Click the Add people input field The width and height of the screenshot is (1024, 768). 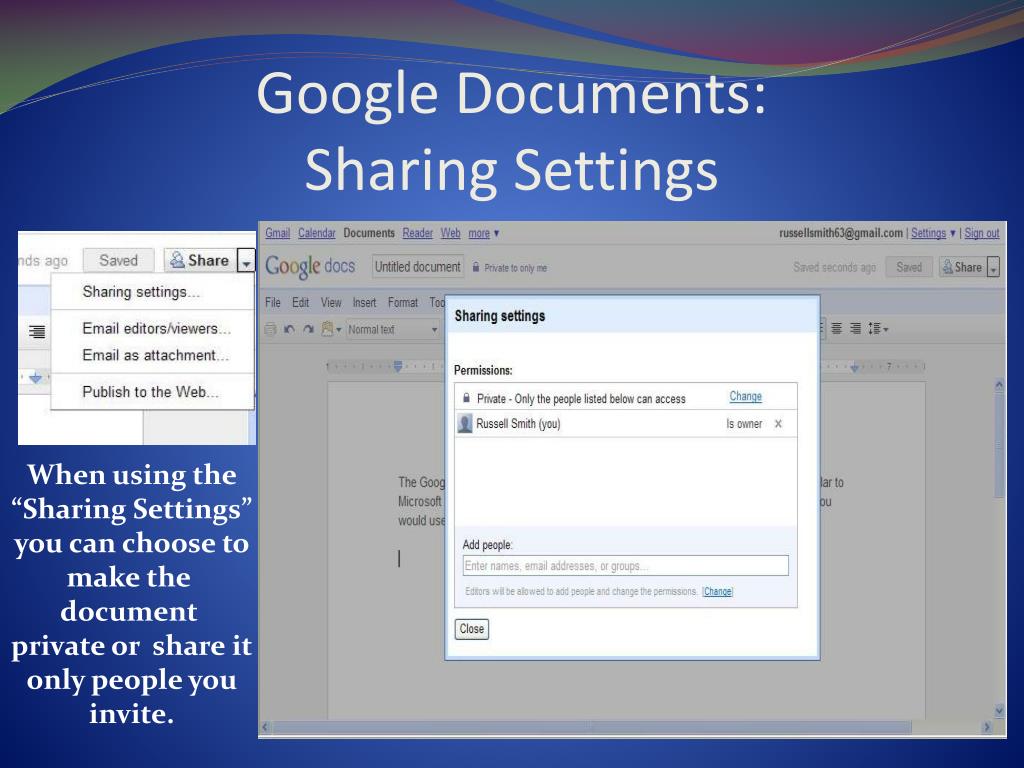(626, 566)
